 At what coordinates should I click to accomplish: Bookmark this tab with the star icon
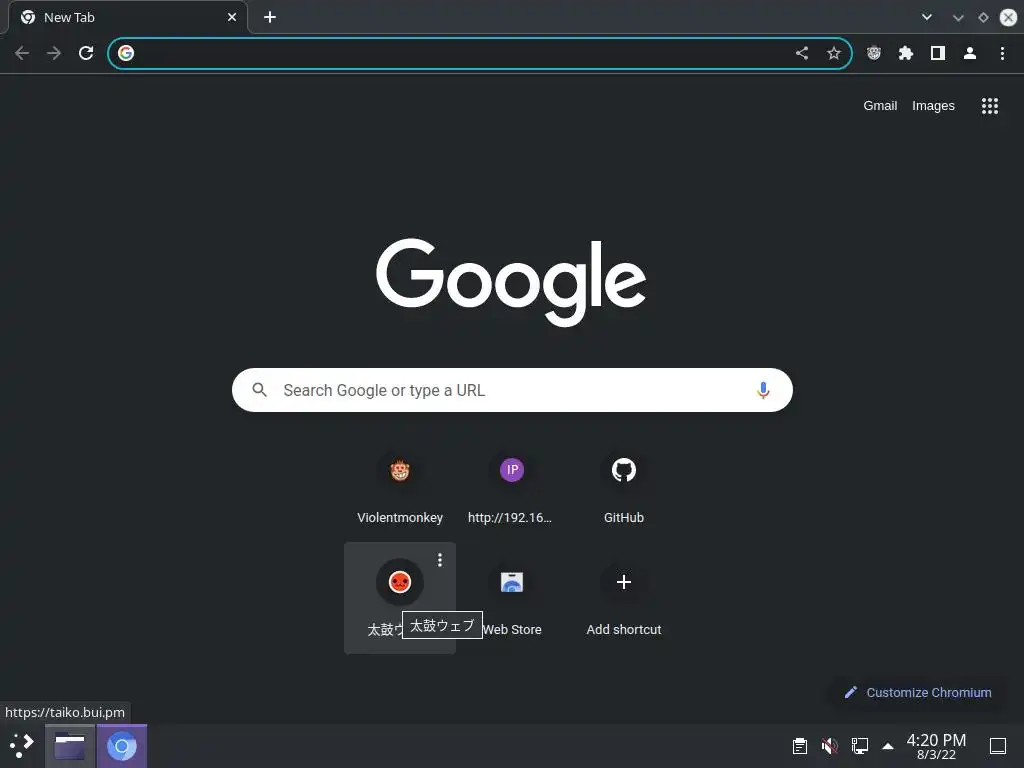[x=834, y=53]
